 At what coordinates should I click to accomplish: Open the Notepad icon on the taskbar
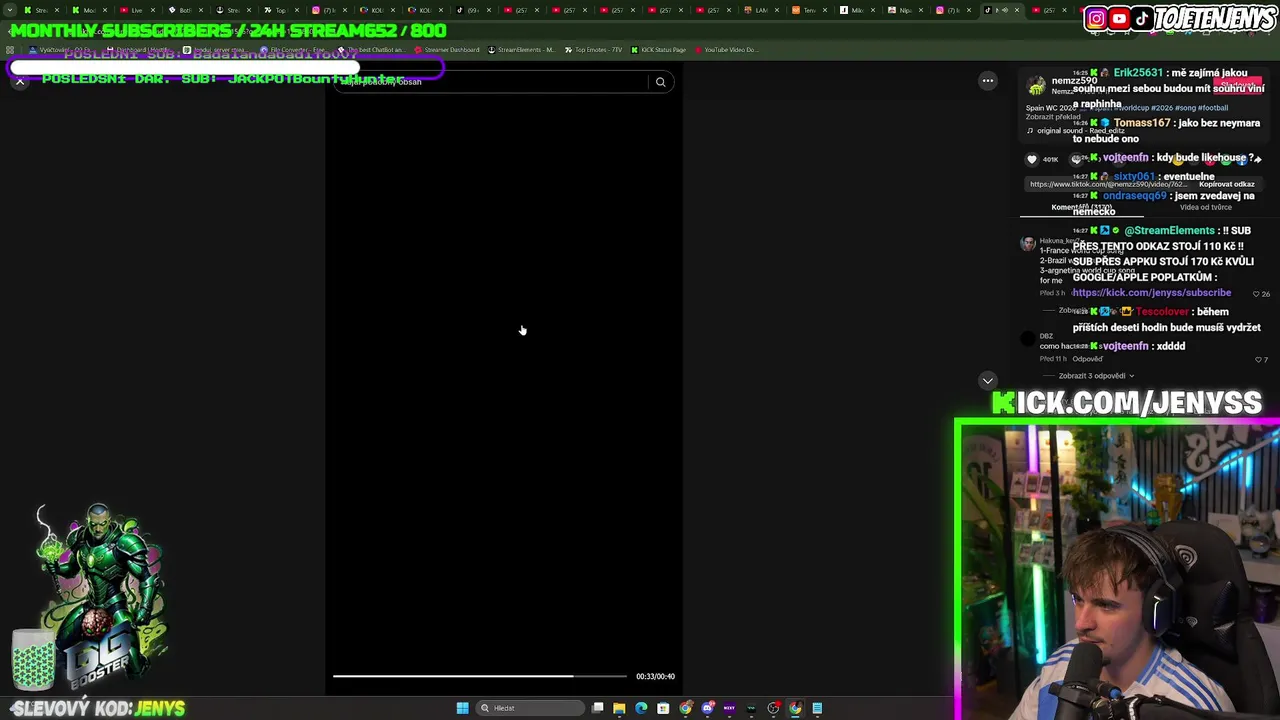[817, 708]
